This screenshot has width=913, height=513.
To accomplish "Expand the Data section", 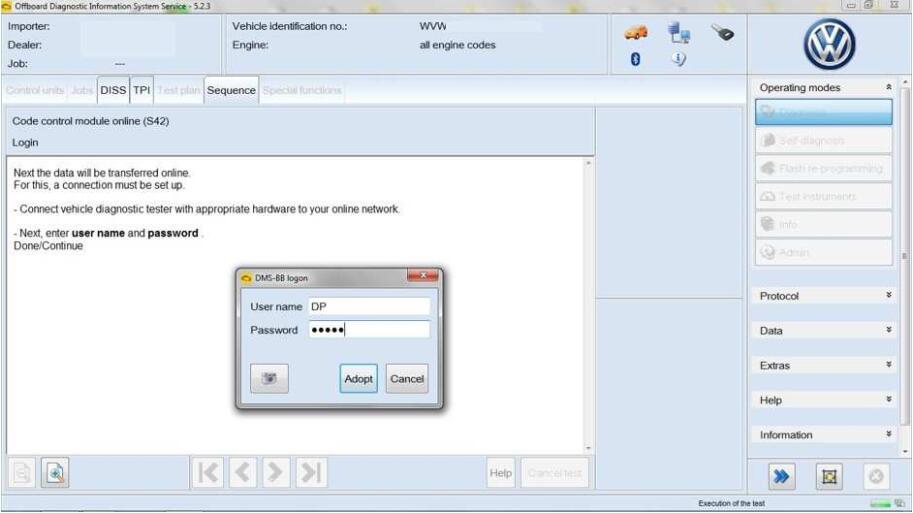I will coord(889,330).
